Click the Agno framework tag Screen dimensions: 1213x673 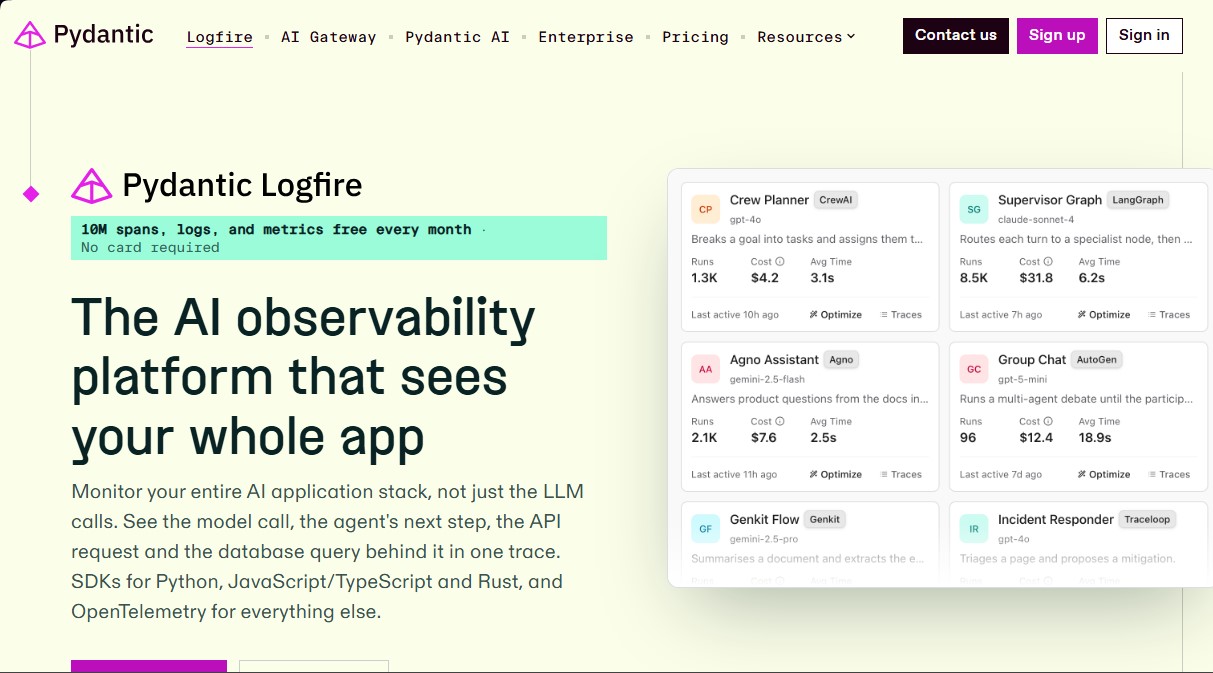(842, 360)
